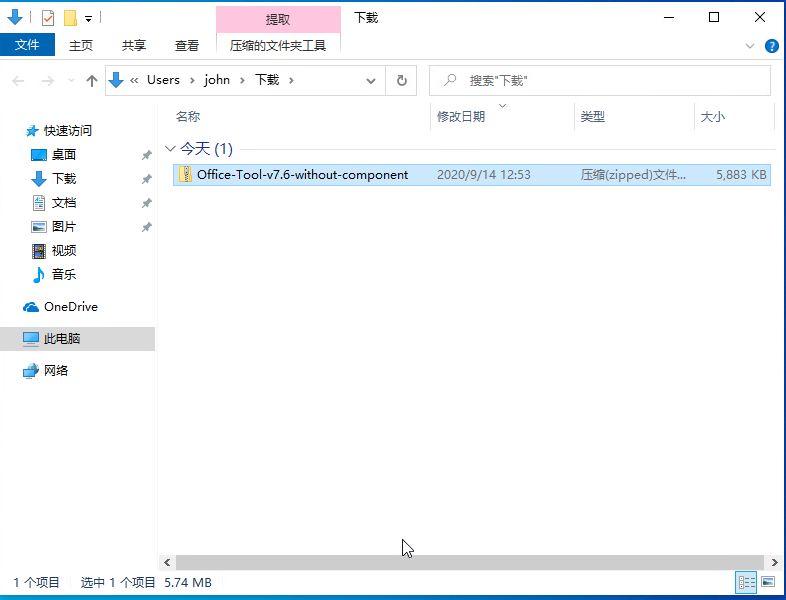
Task: Click the zip file icon of Office-Tool
Action: click(x=185, y=174)
